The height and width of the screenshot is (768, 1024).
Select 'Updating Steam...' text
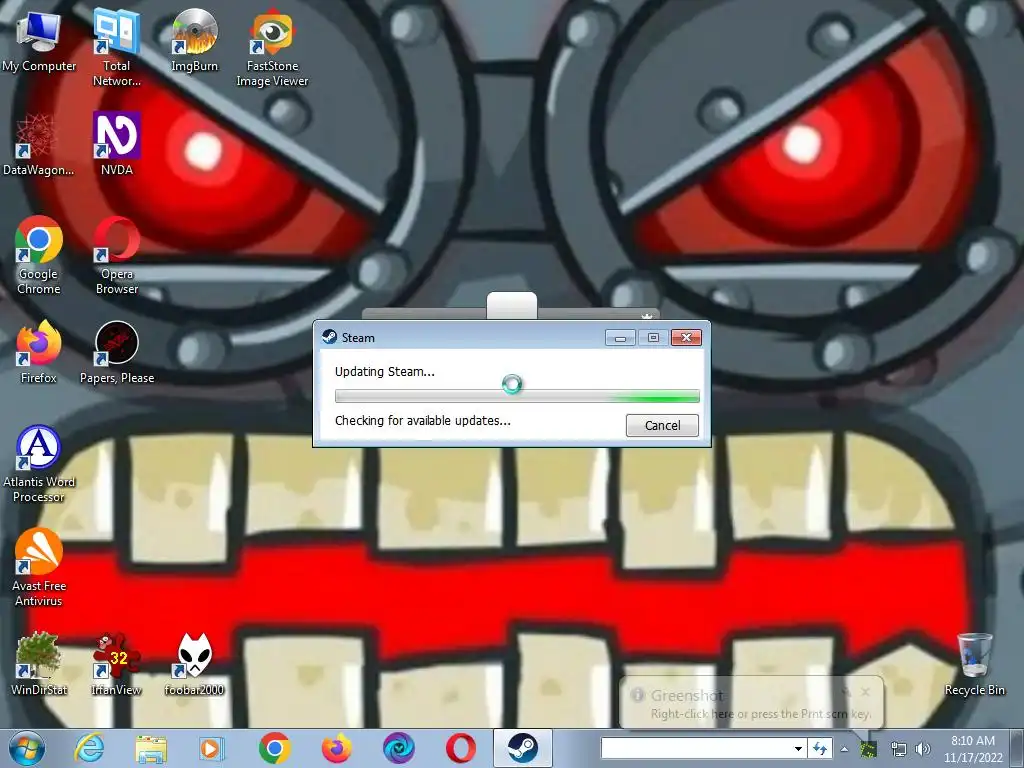click(x=385, y=372)
